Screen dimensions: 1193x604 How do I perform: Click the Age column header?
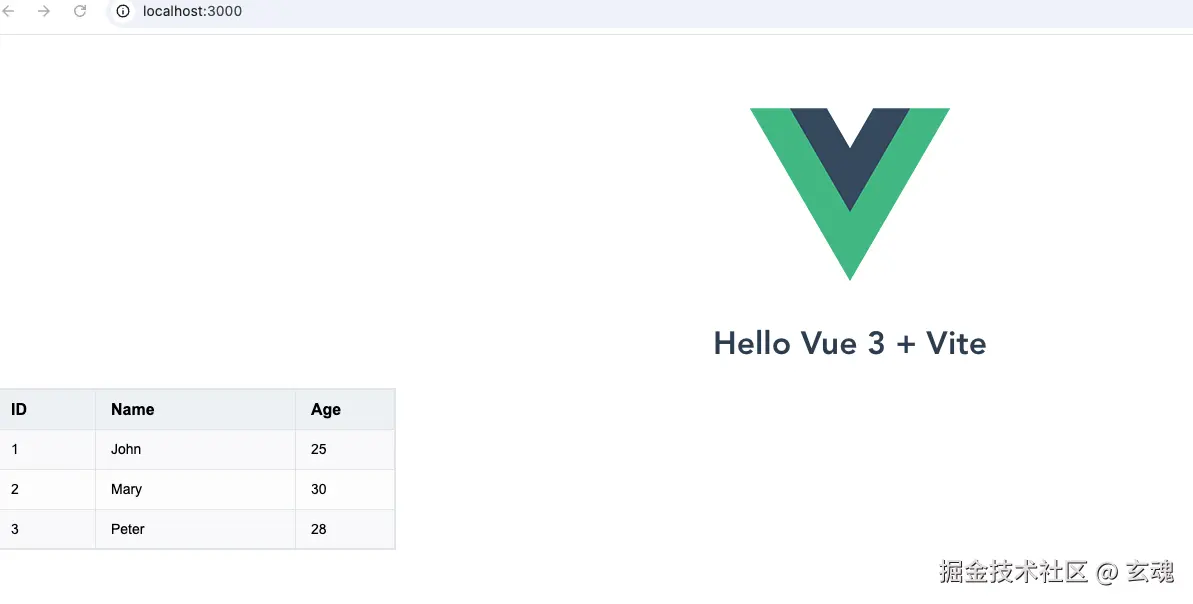326,409
